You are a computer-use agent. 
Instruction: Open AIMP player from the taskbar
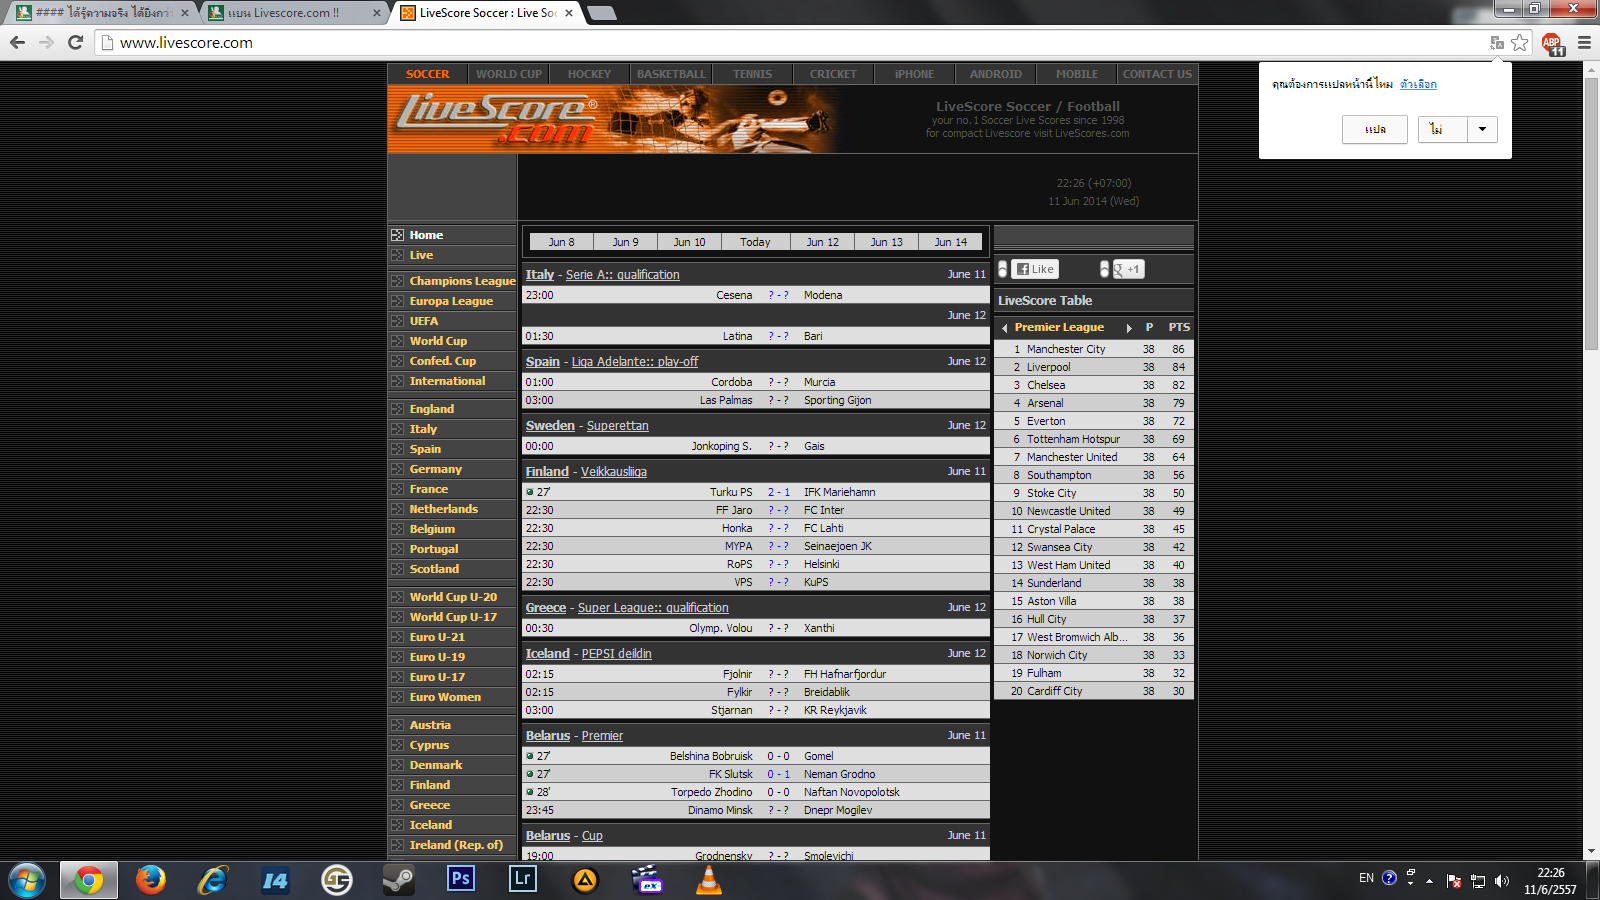(585, 880)
